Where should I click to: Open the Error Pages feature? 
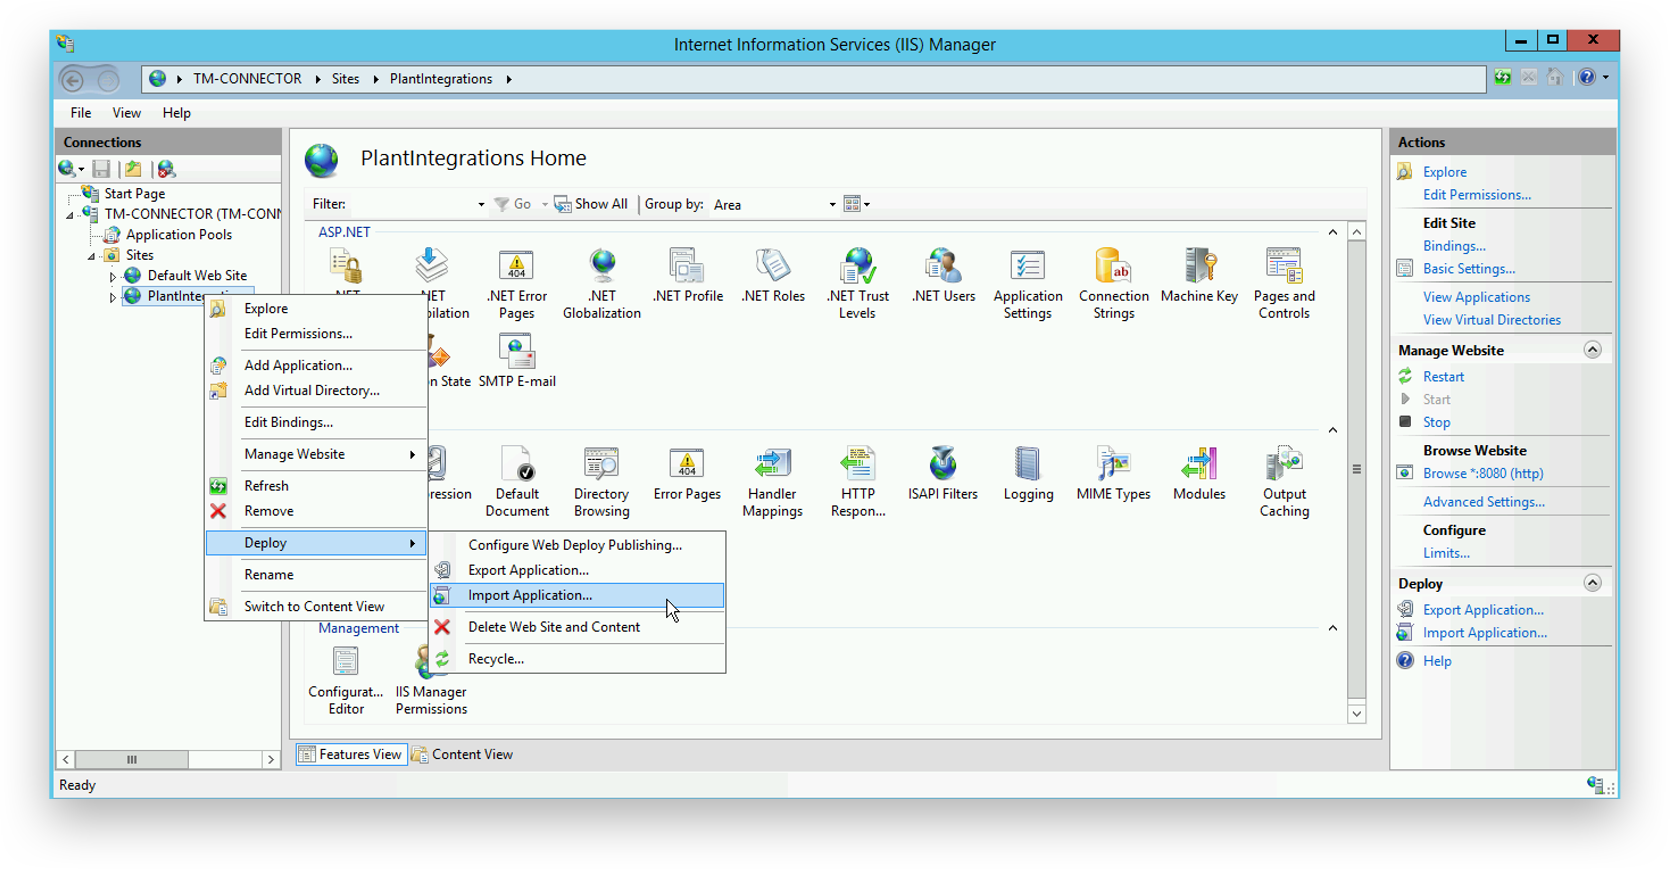[686, 473]
